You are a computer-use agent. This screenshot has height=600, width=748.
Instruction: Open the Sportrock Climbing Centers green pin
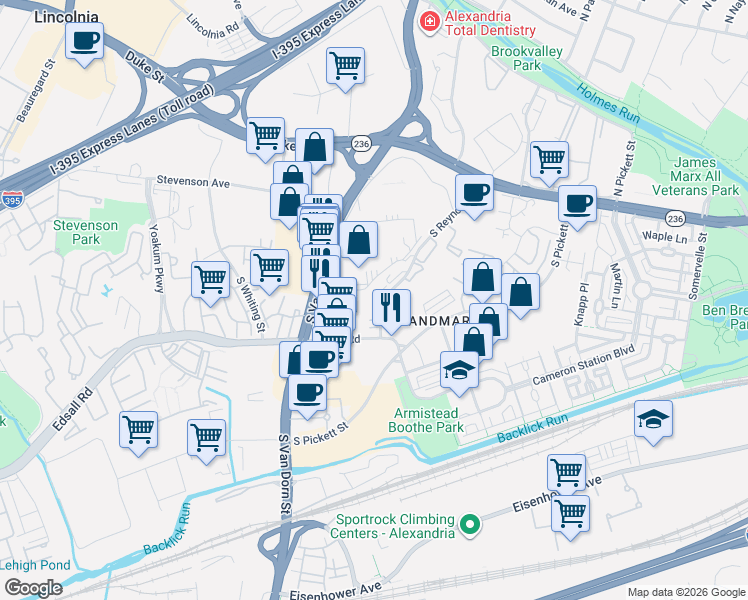[x=470, y=525]
